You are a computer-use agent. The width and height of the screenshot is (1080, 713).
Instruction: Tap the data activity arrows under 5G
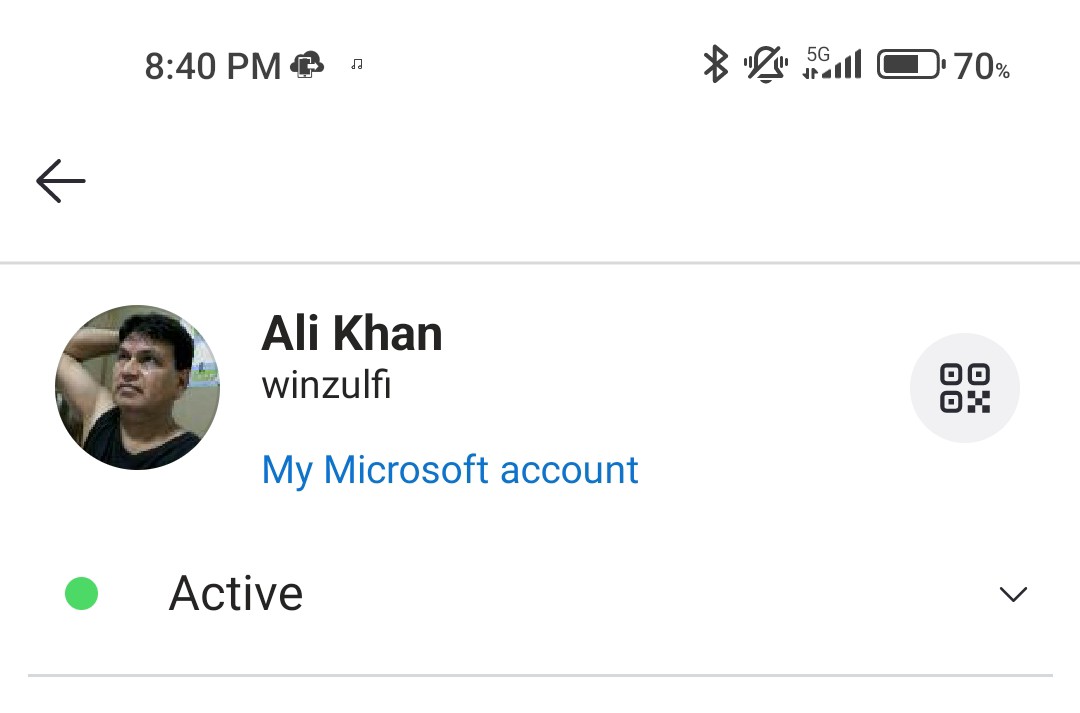pos(811,73)
